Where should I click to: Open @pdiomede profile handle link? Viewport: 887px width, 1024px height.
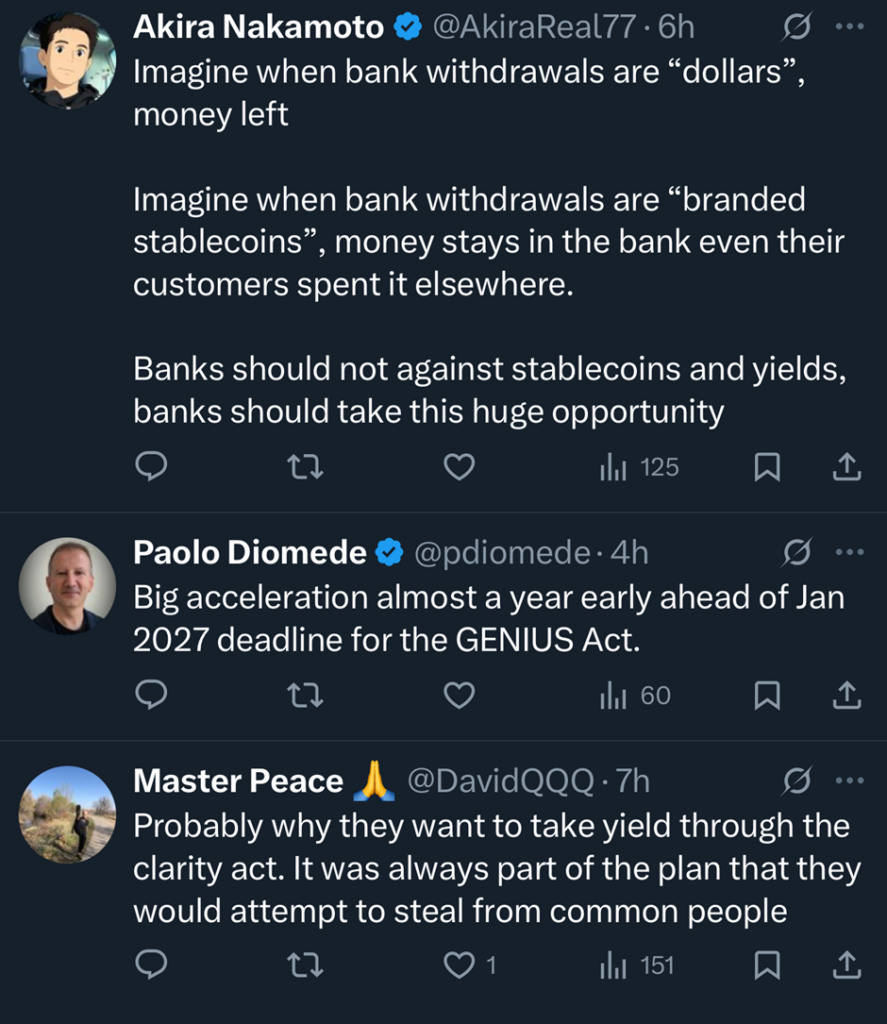(x=501, y=552)
